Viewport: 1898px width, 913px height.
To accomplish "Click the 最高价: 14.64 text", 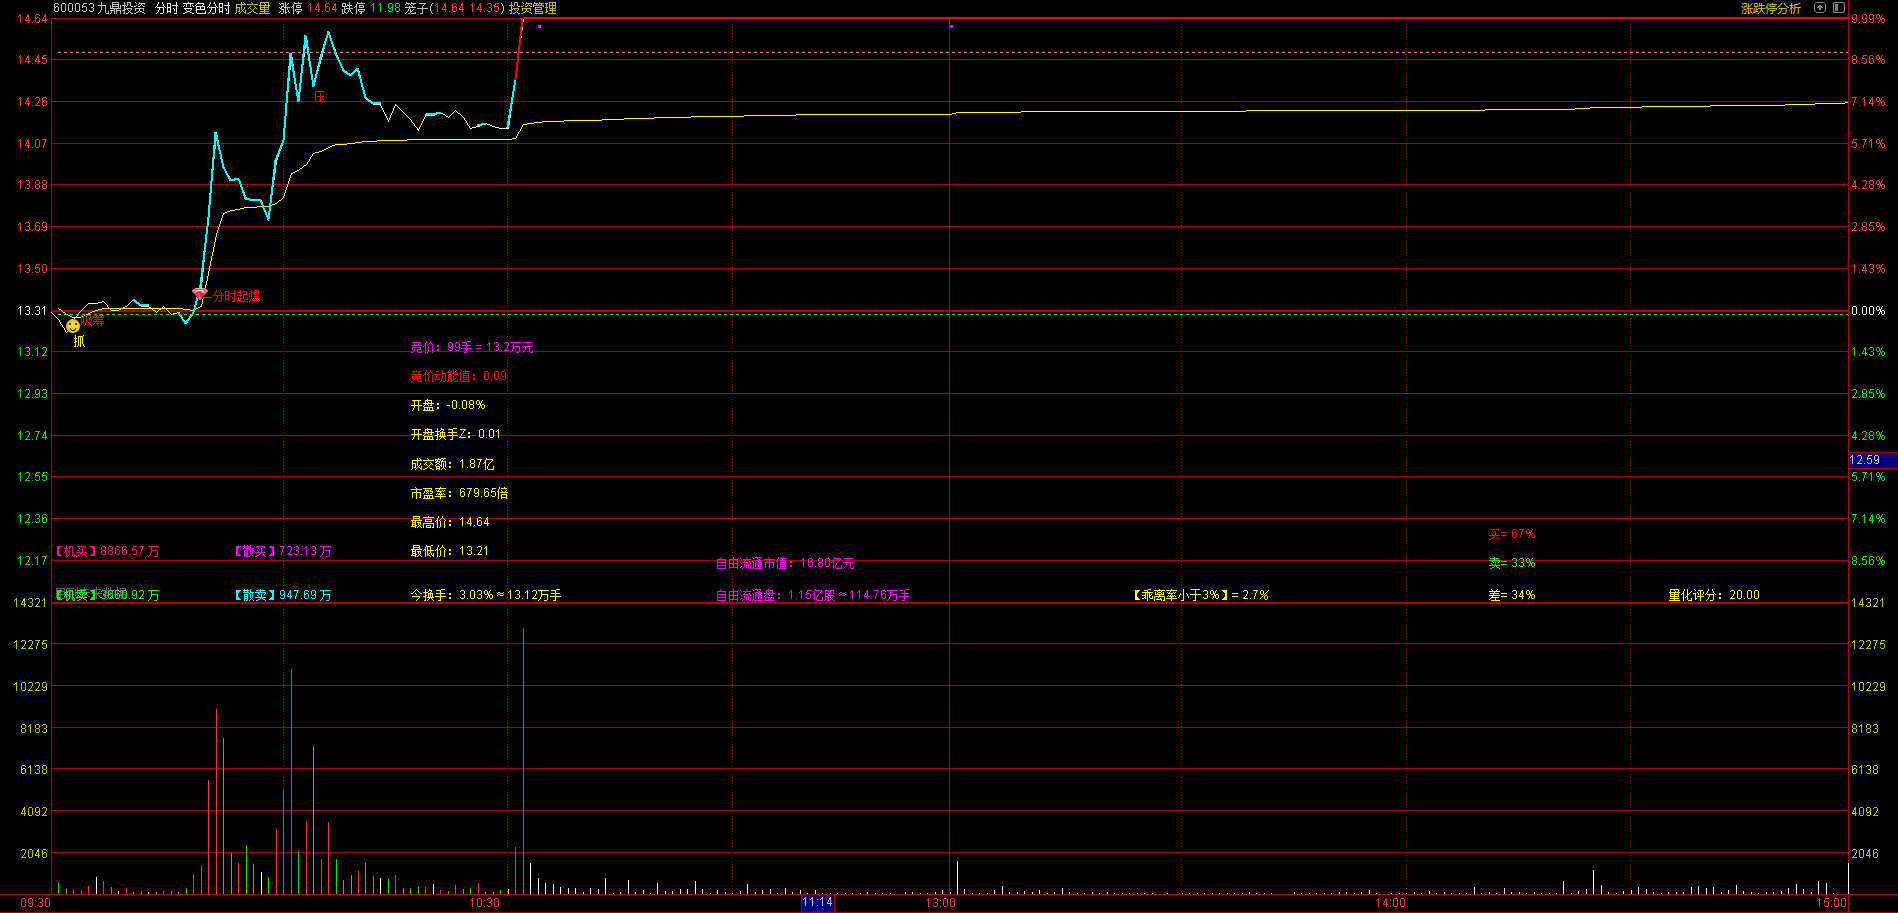I will coord(450,522).
